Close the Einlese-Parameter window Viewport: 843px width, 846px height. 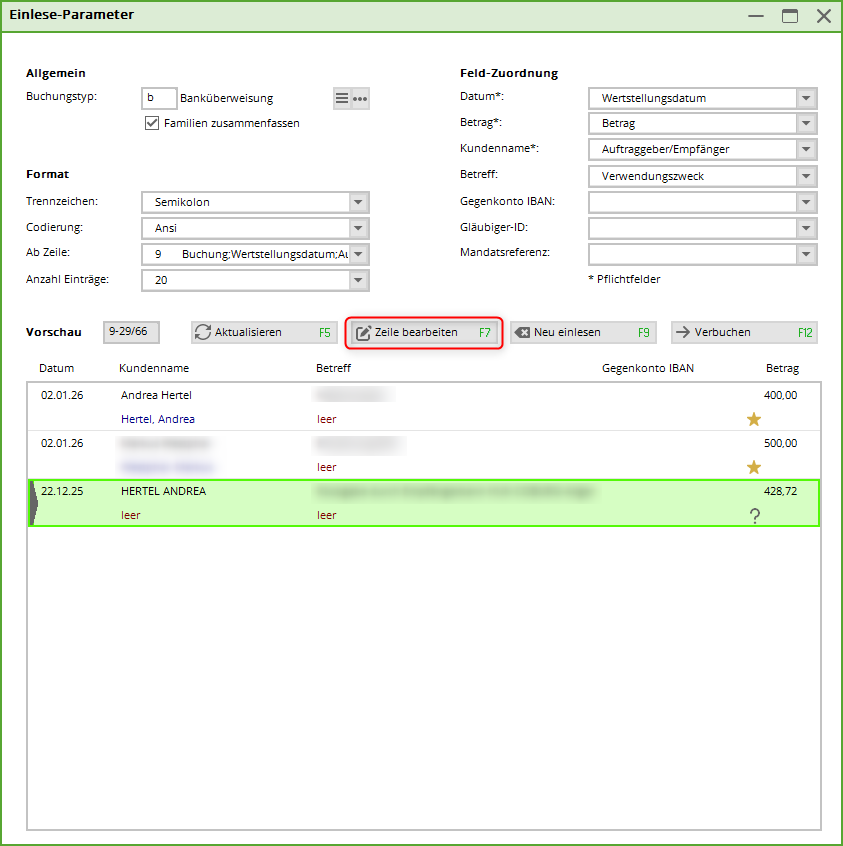pyautogui.click(x=823, y=16)
